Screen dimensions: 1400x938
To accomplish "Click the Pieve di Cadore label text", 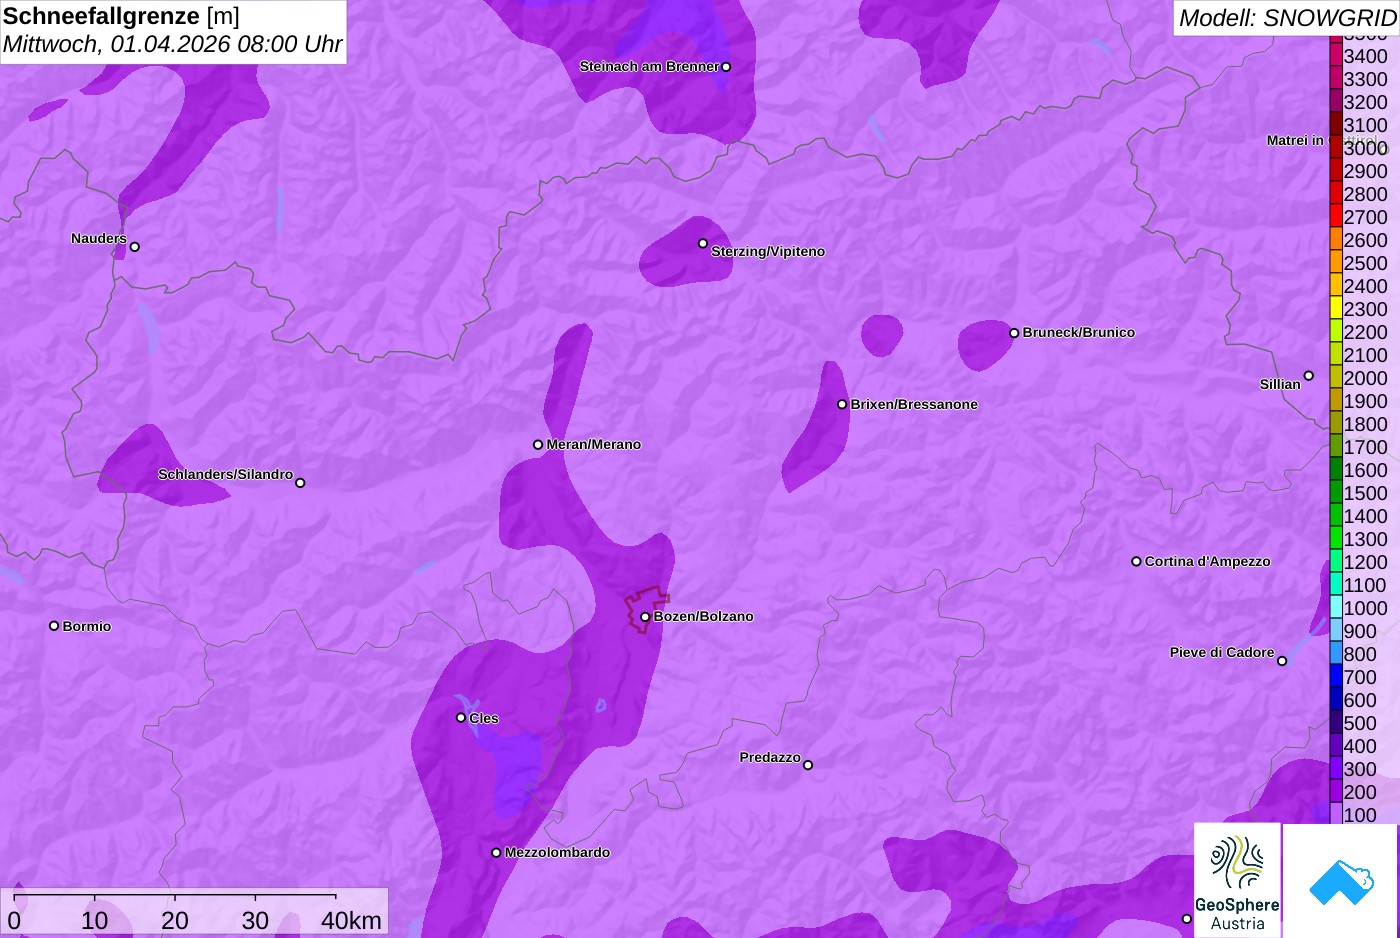I will point(1222,653).
